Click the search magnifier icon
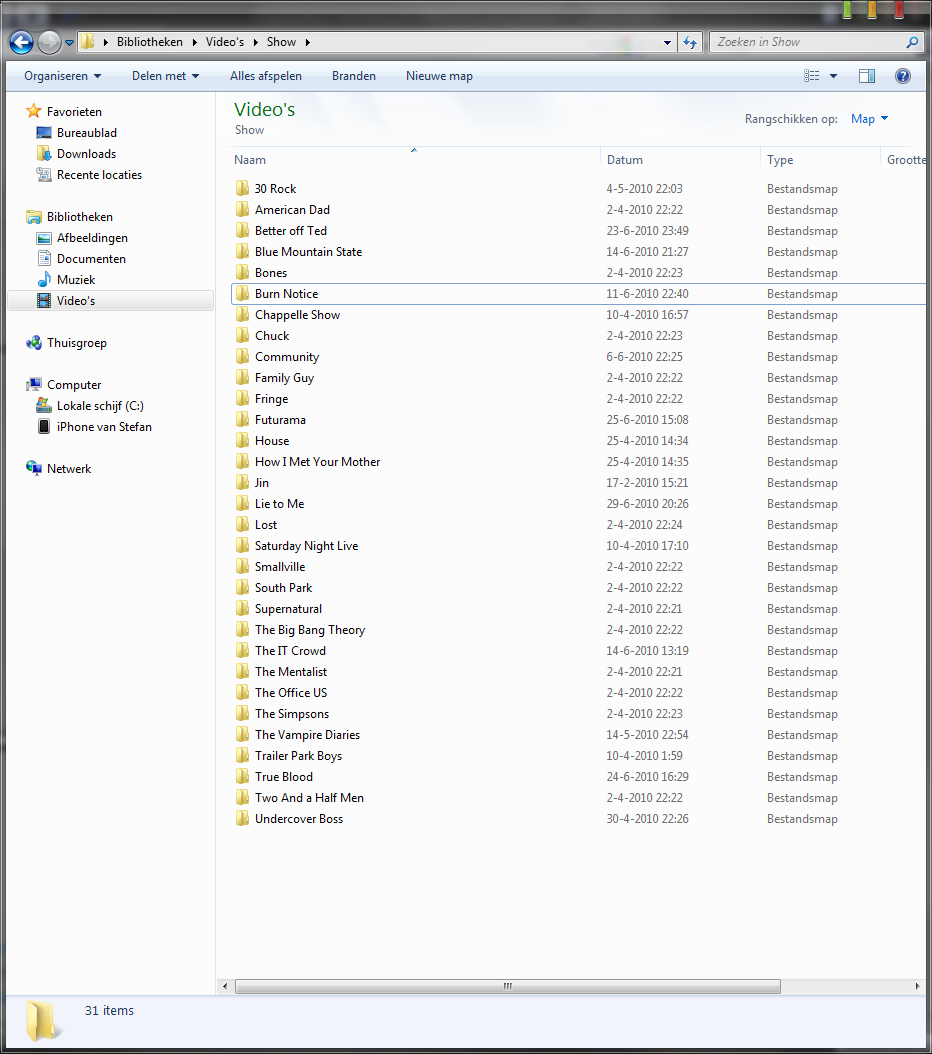 pyautogui.click(x=912, y=42)
